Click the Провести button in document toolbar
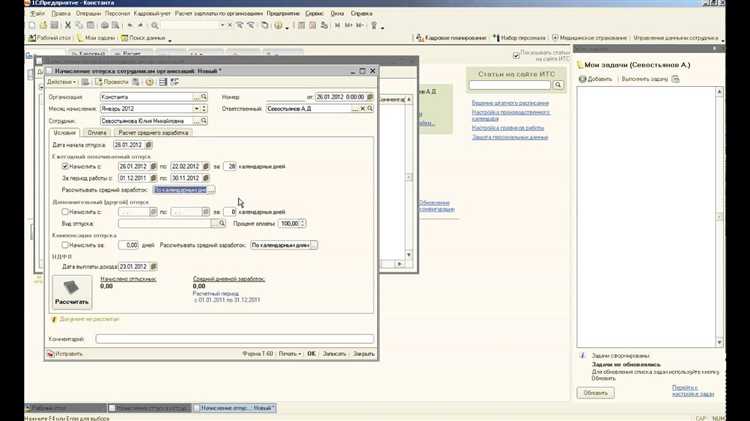 [111, 82]
